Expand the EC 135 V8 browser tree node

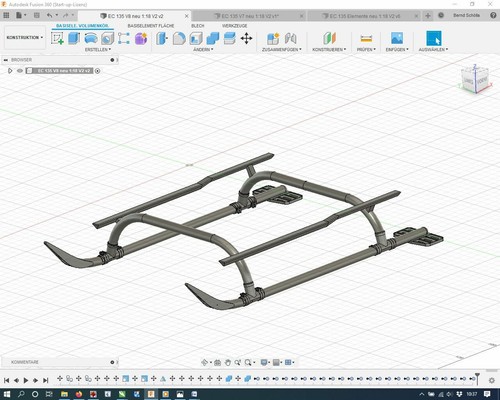10,71
